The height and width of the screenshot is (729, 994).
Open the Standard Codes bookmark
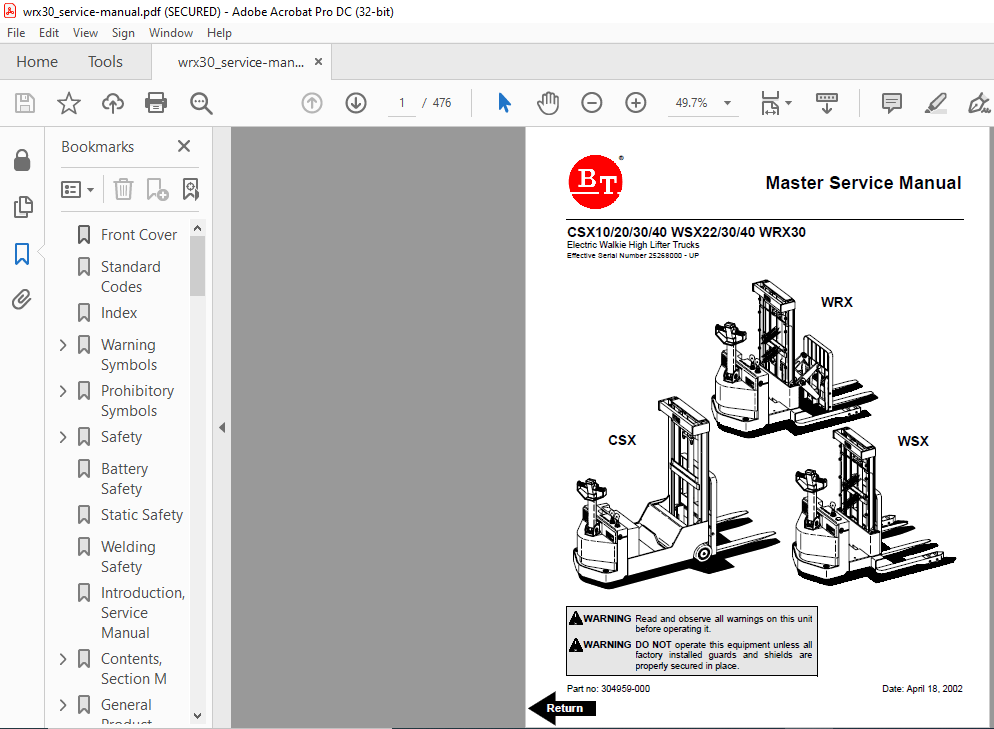131,277
